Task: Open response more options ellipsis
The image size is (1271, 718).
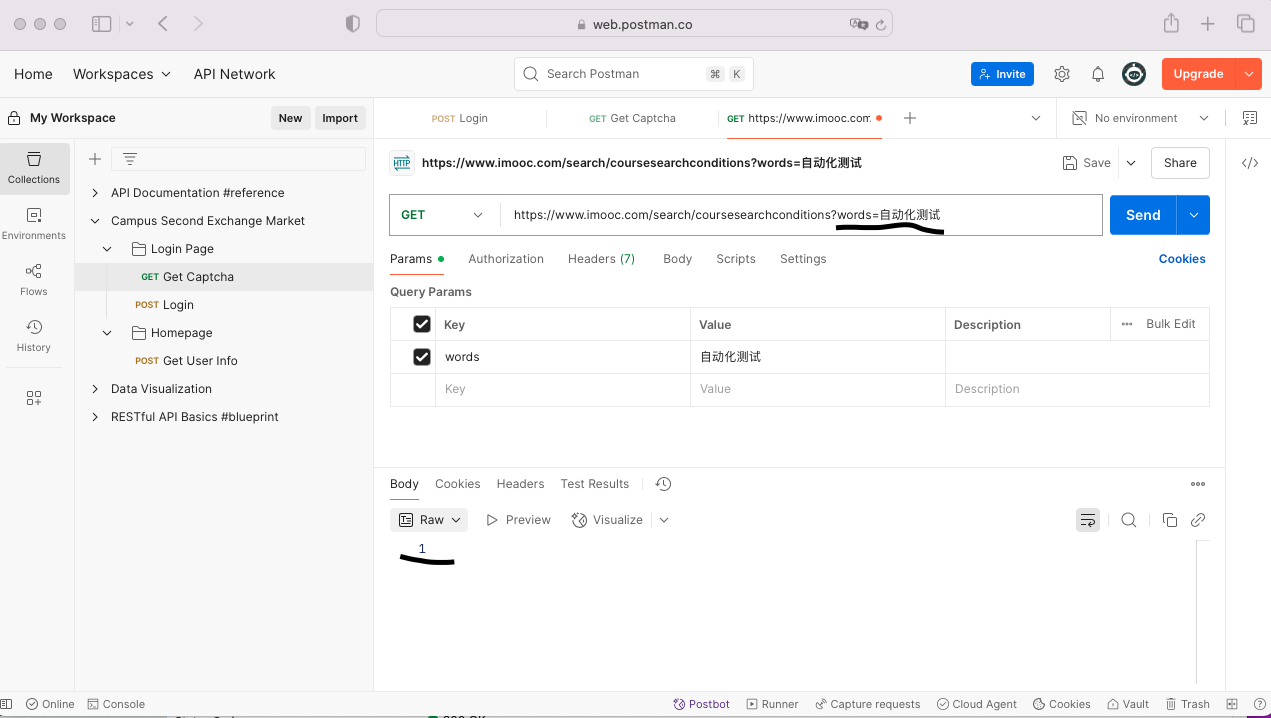Action: (x=1198, y=484)
